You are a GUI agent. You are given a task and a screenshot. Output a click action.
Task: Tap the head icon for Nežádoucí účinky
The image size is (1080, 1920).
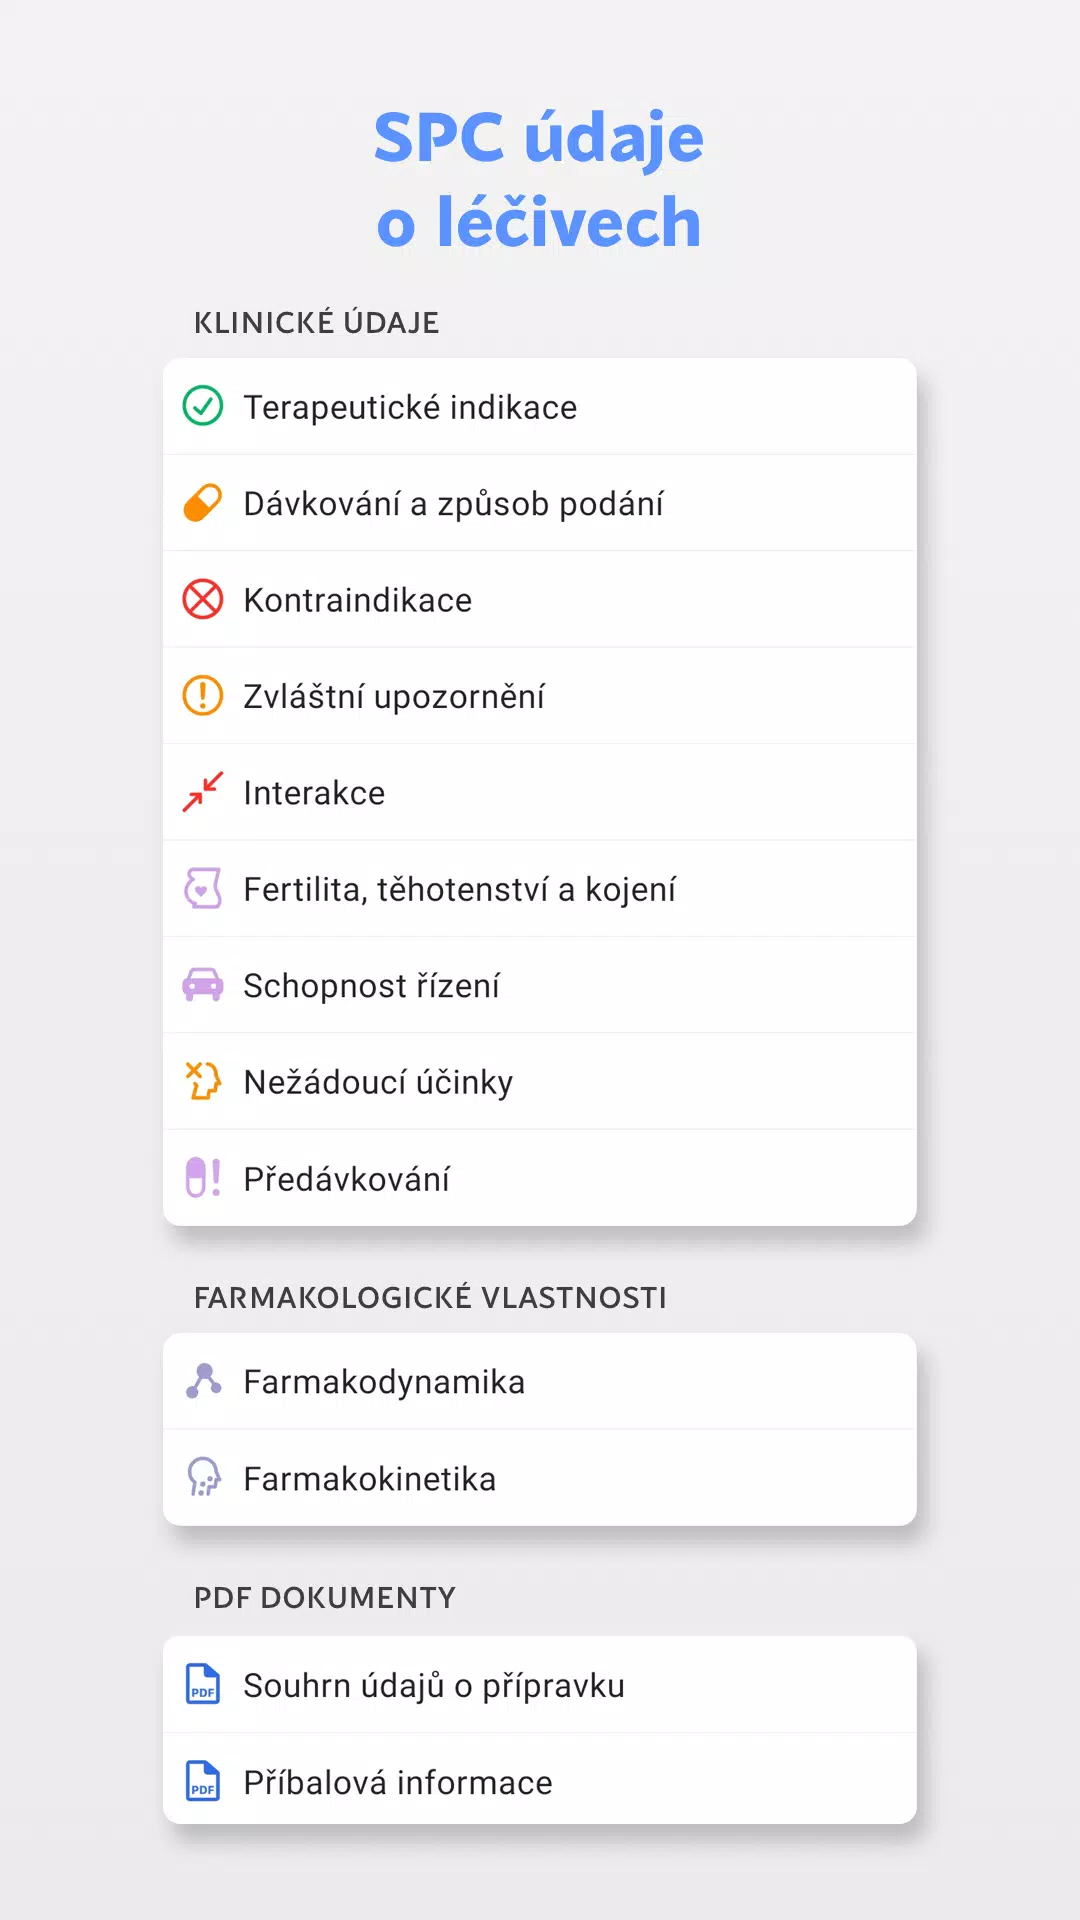pyautogui.click(x=203, y=1081)
